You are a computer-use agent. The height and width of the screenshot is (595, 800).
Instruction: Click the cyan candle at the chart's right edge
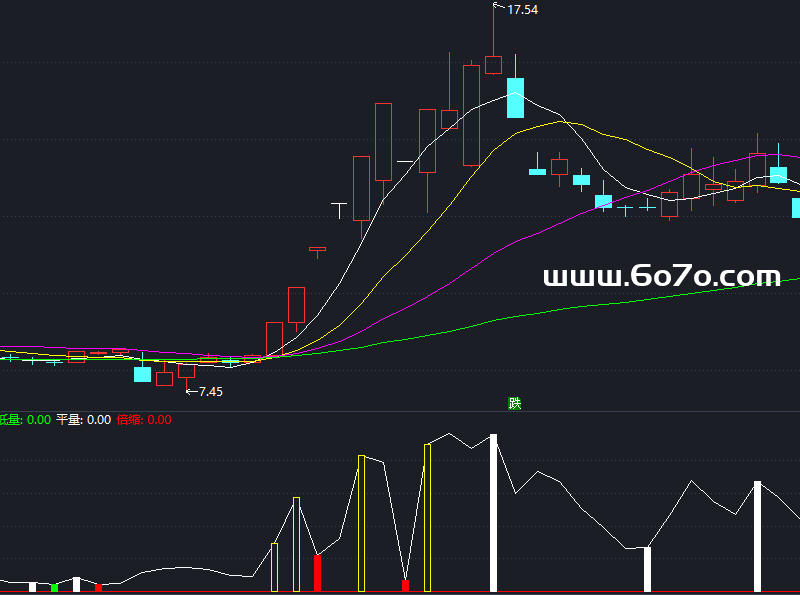[x=796, y=208]
